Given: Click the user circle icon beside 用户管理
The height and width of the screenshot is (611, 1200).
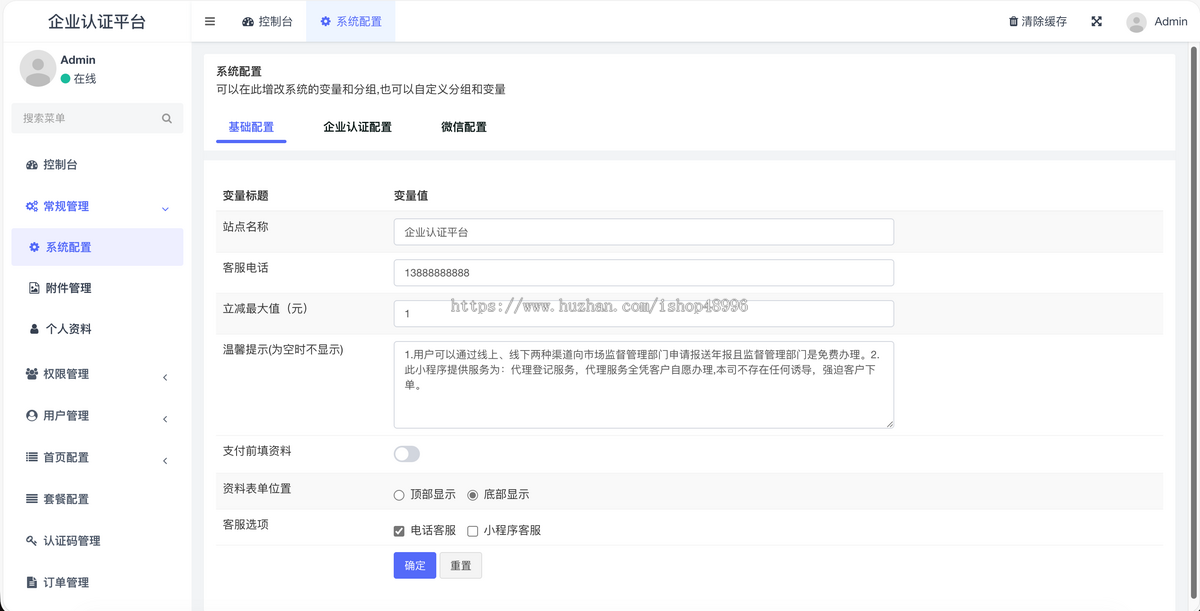Looking at the screenshot, I should click(x=32, y=416).
